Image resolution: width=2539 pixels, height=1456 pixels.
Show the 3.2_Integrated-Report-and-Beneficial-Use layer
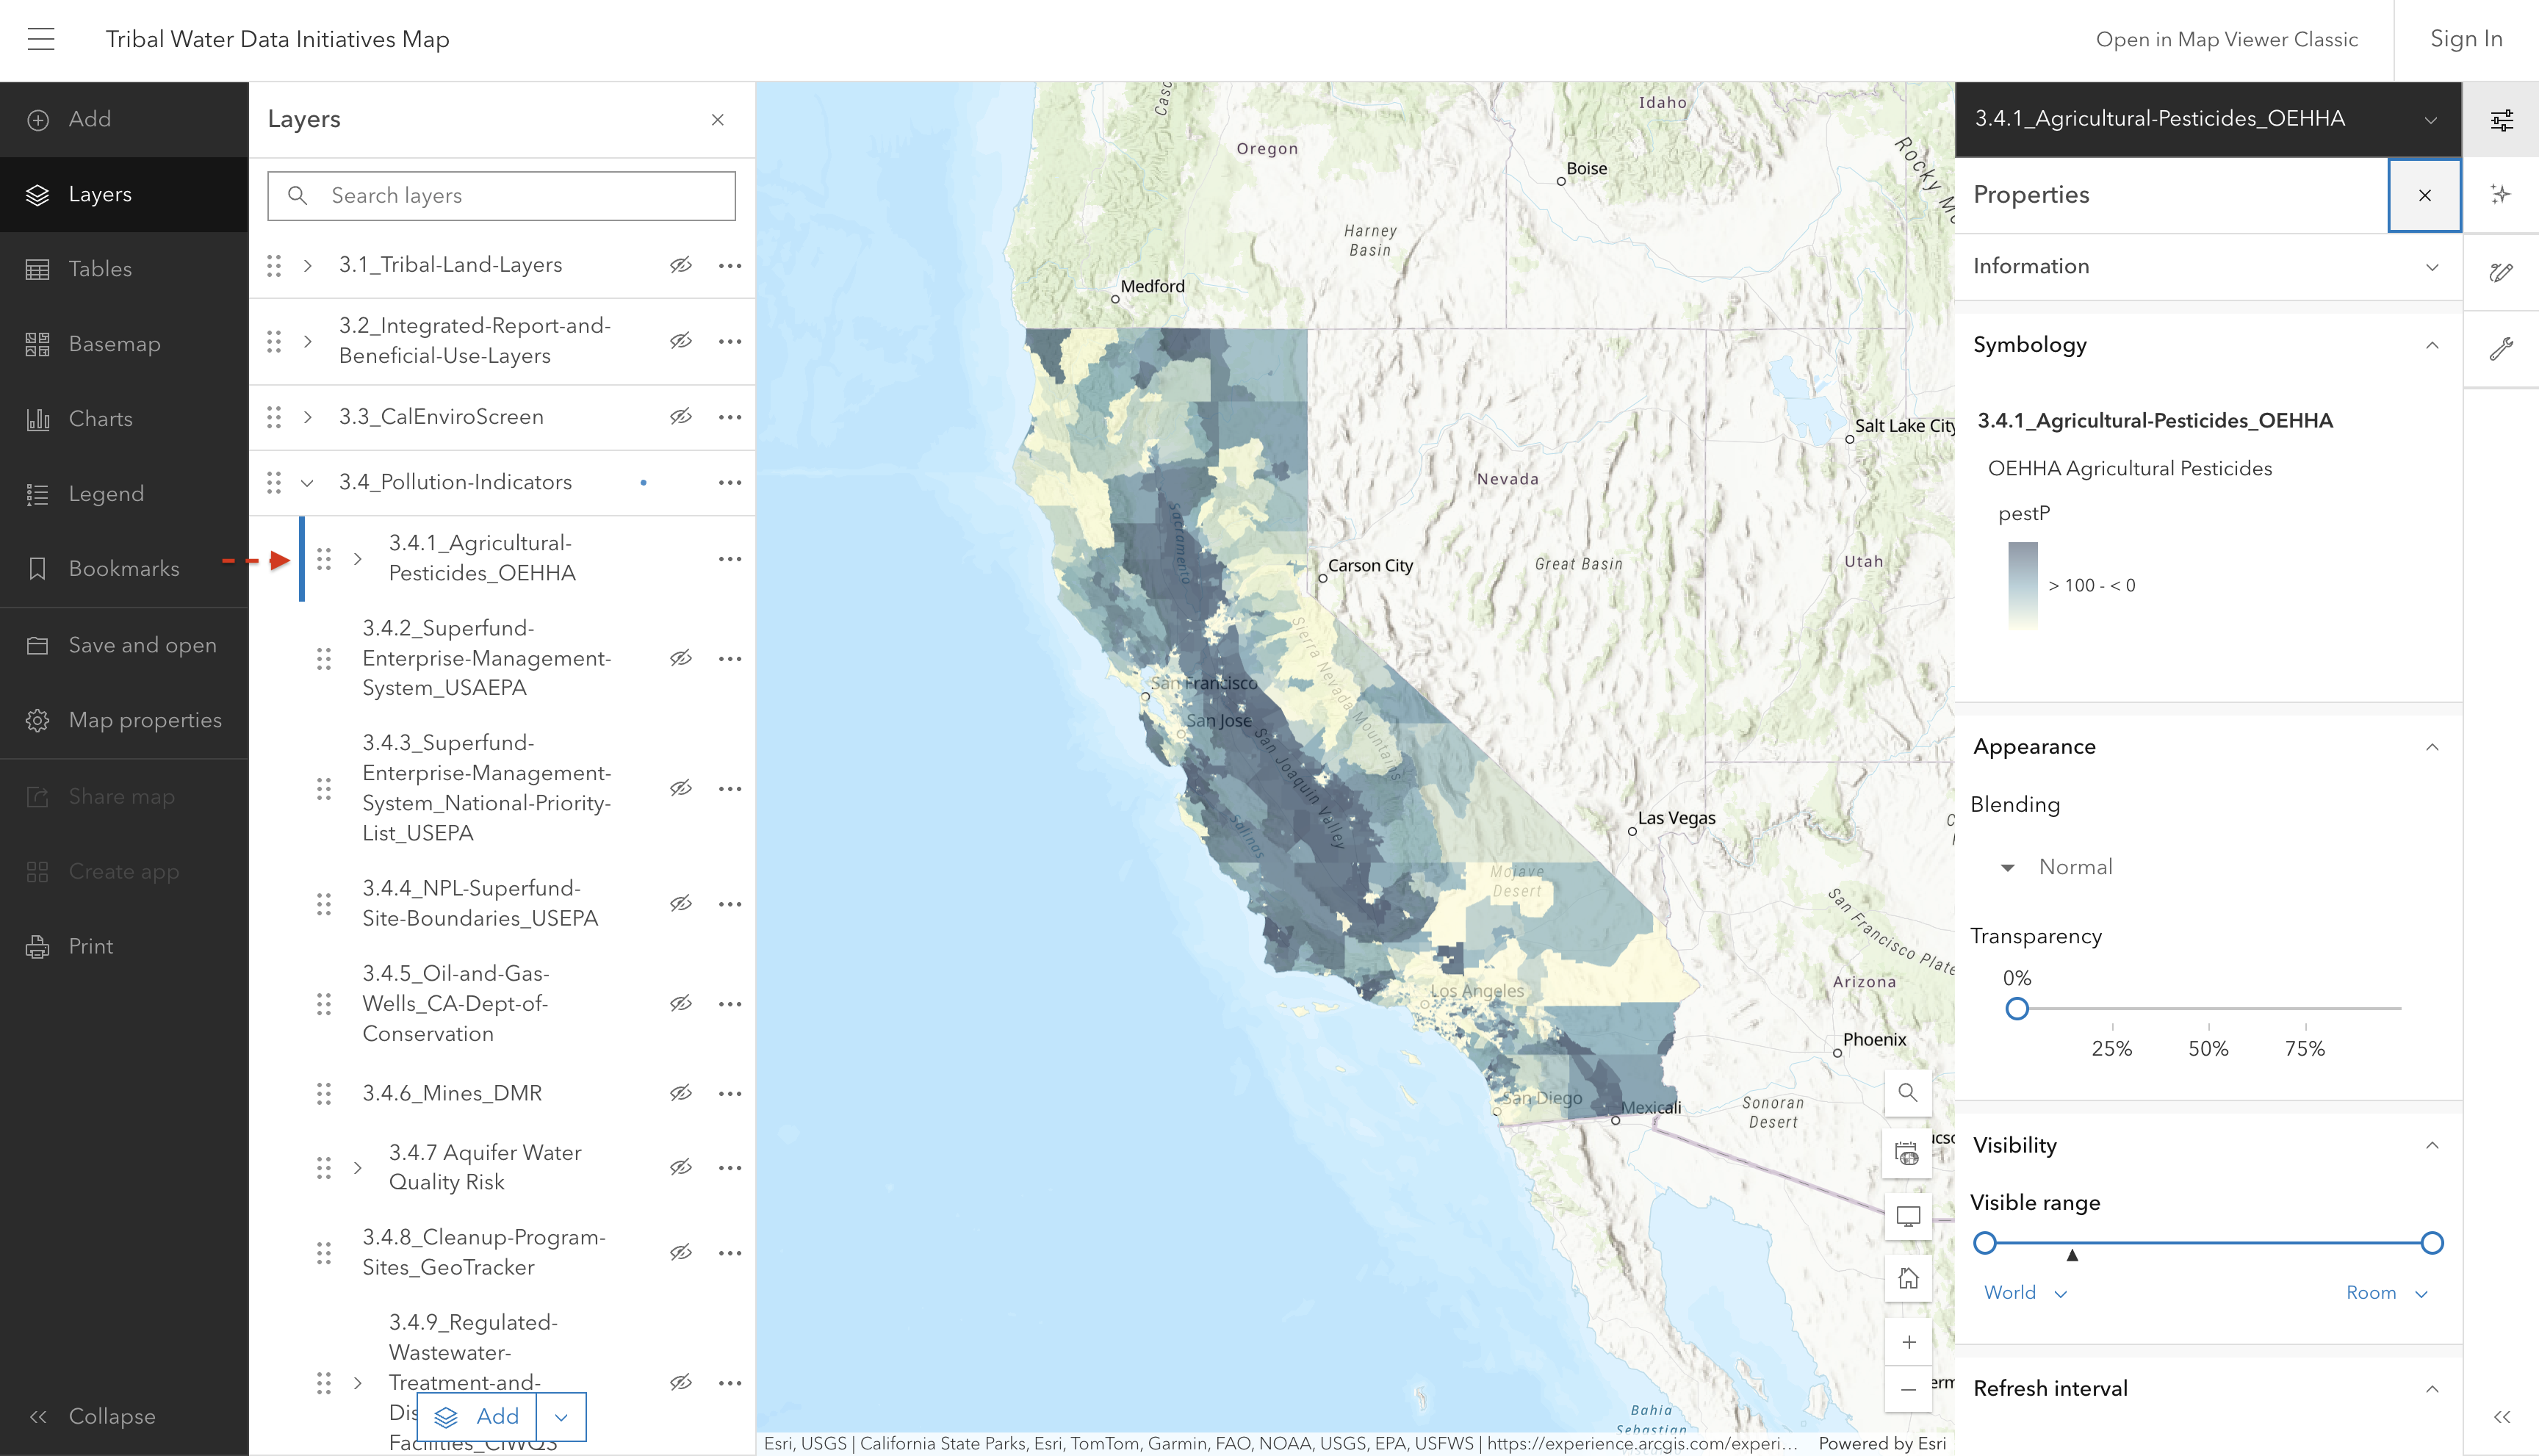pyautogui.click(x=681, y=341)
